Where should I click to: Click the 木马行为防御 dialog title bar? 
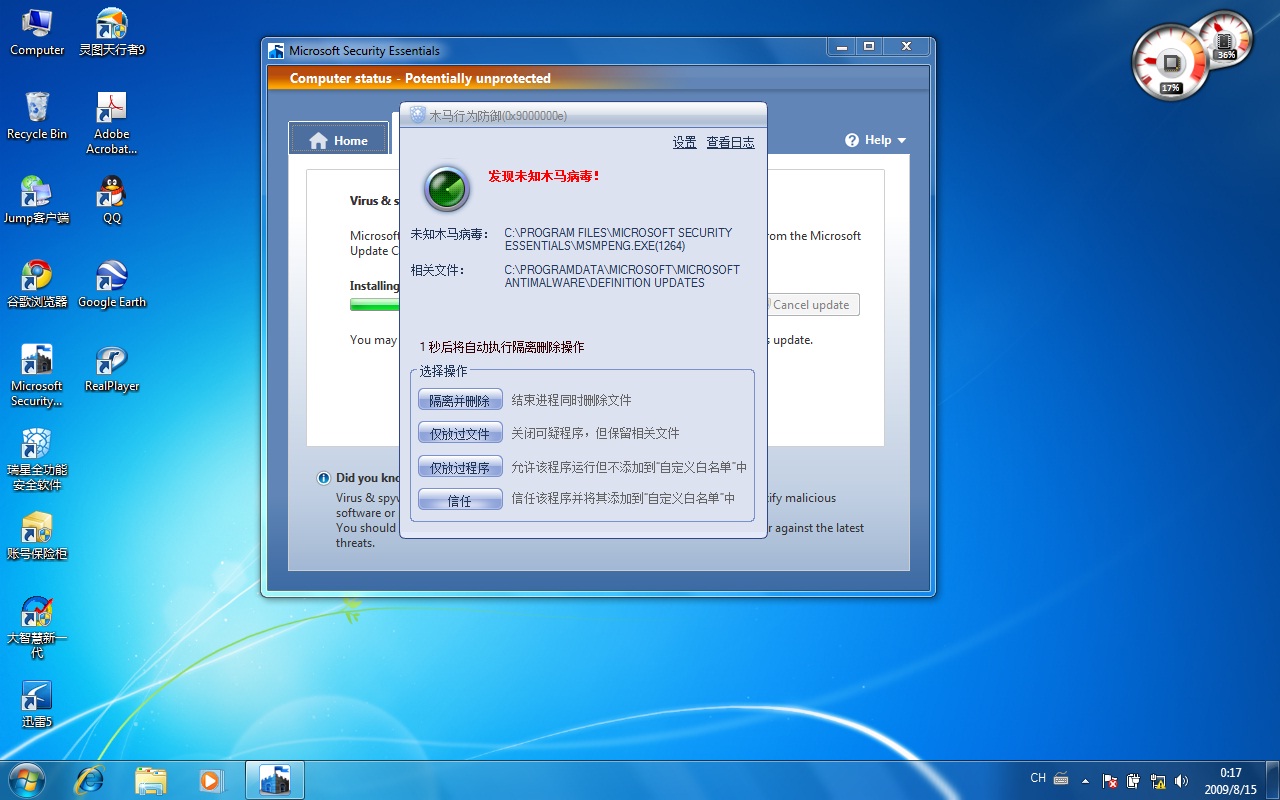click(x=583, y=115)
